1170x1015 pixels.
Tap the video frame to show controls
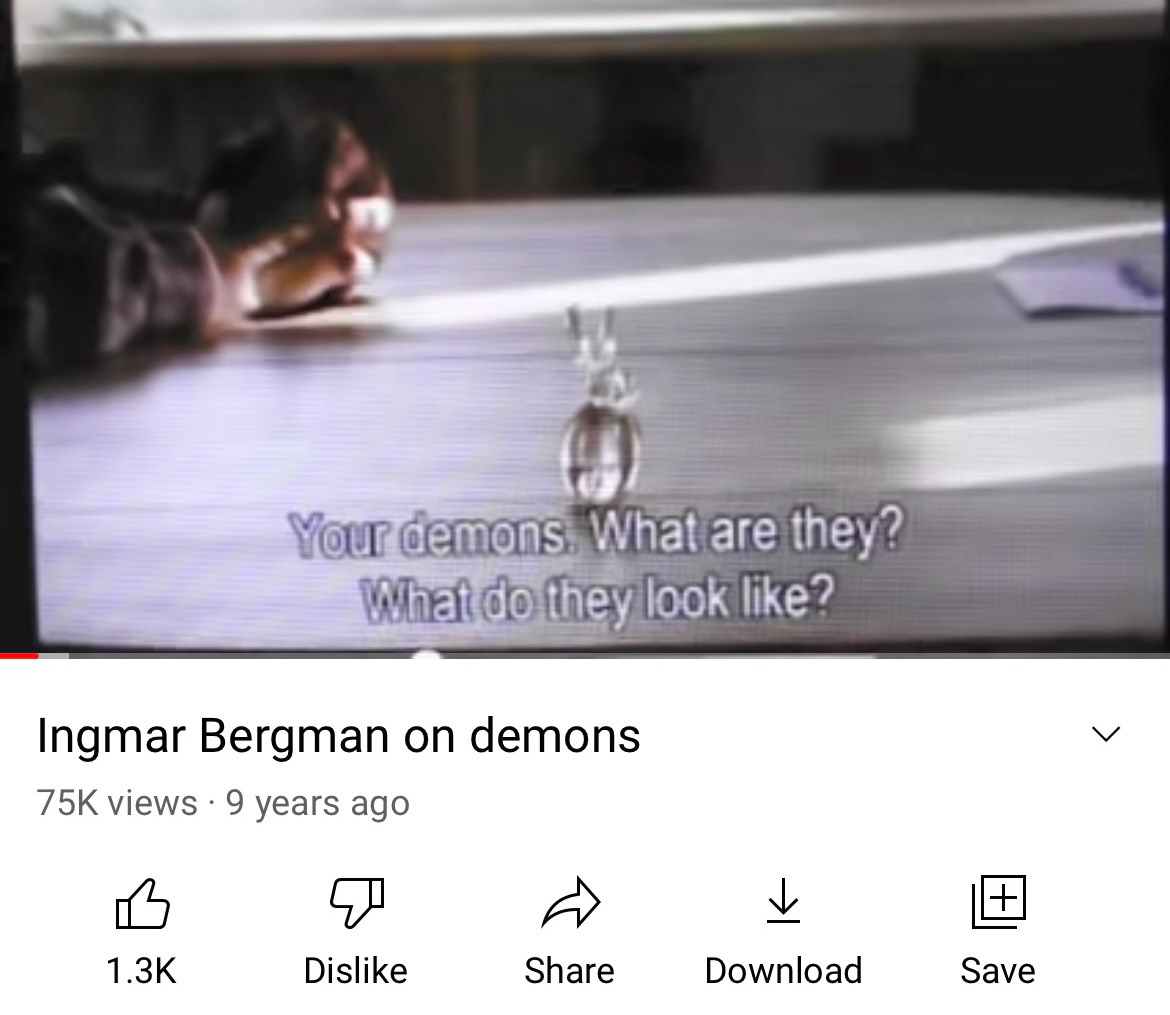pyautogui.click(x=585, y=326)
